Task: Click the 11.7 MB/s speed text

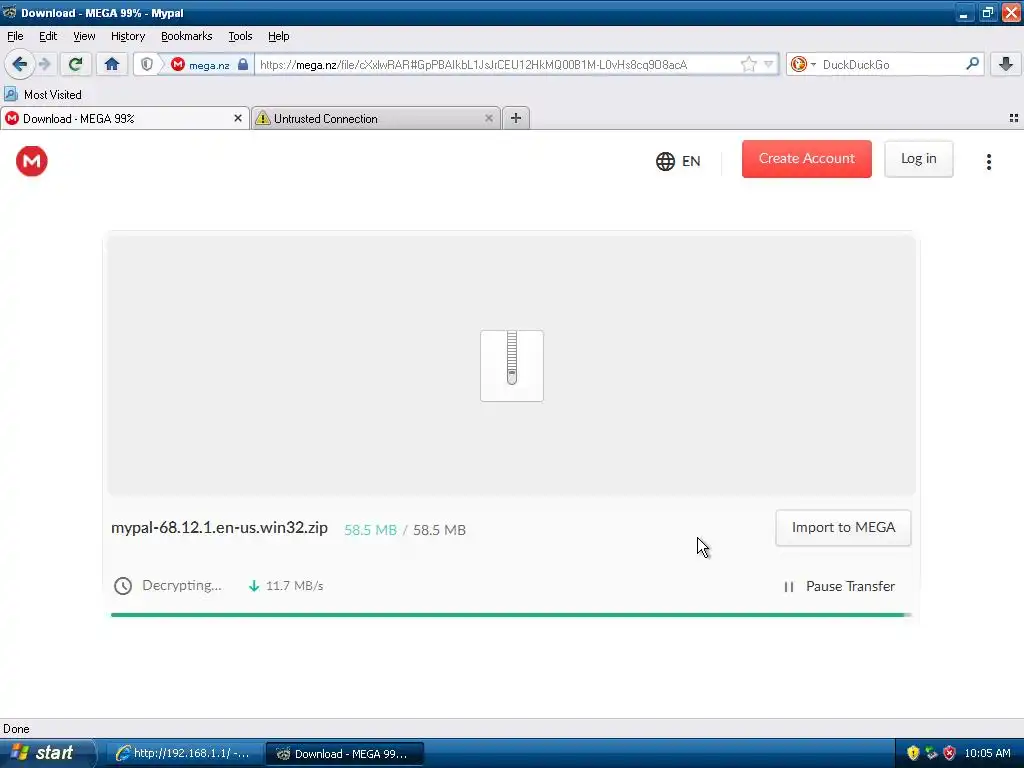Action: [x=295, y=586]
